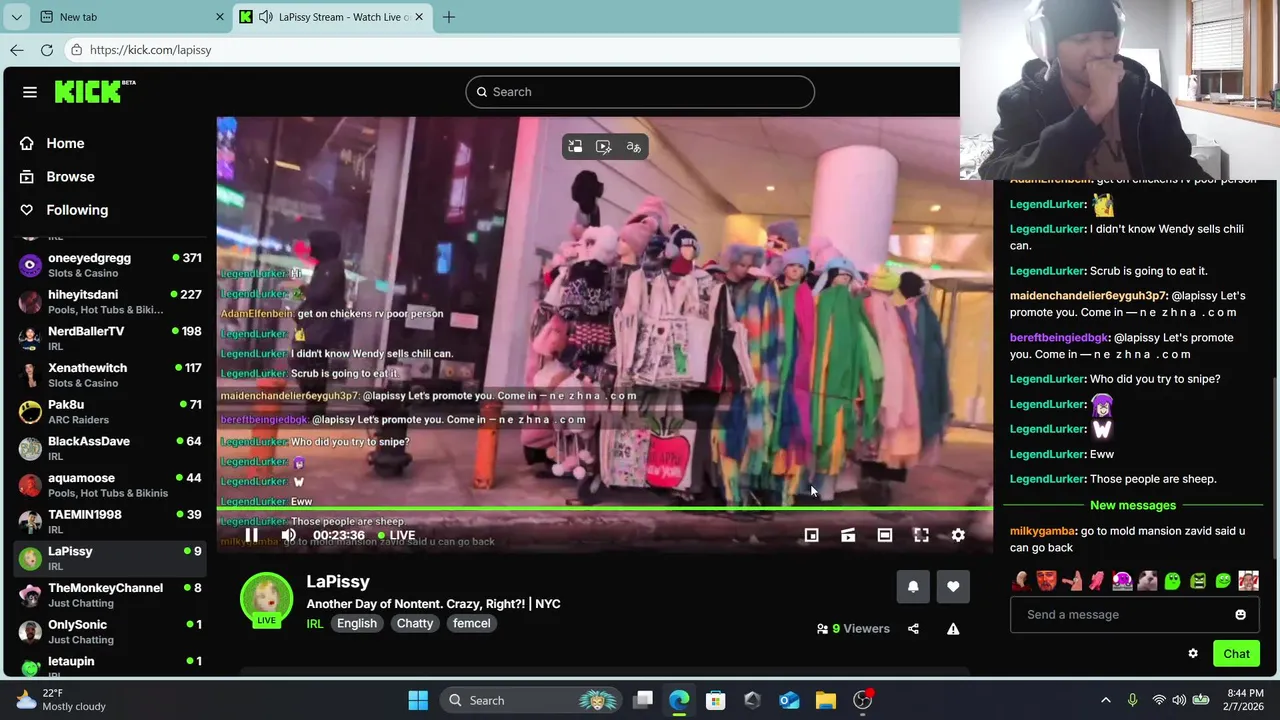Click video progress bar
The height and width of the screenshot is (720, 1280).
(x=605, y=509)
